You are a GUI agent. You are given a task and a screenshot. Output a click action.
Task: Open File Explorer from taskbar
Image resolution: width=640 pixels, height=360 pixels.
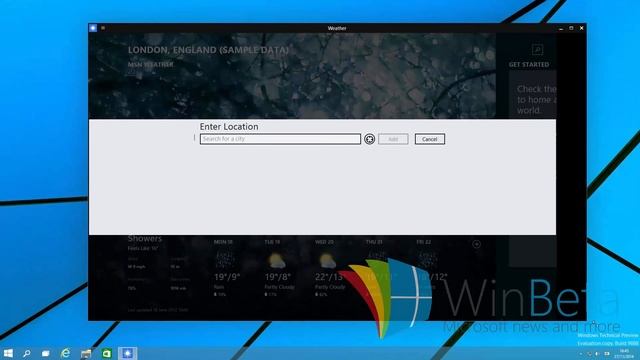86,353
